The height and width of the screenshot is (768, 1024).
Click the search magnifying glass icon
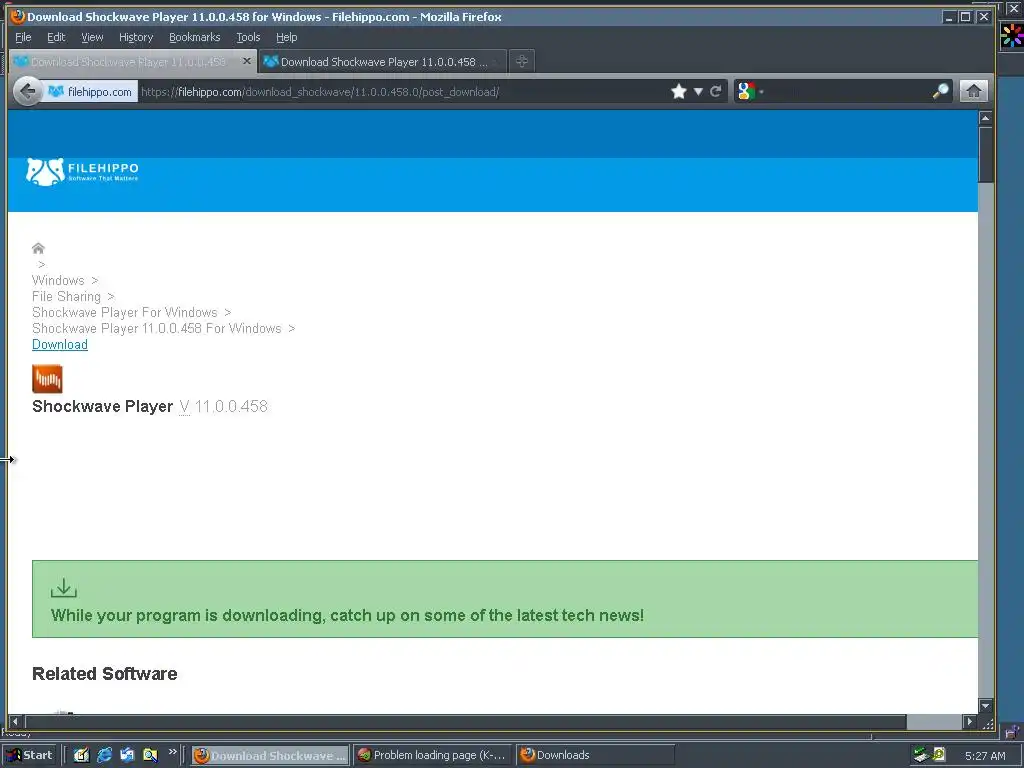click(x=940, y=91)
